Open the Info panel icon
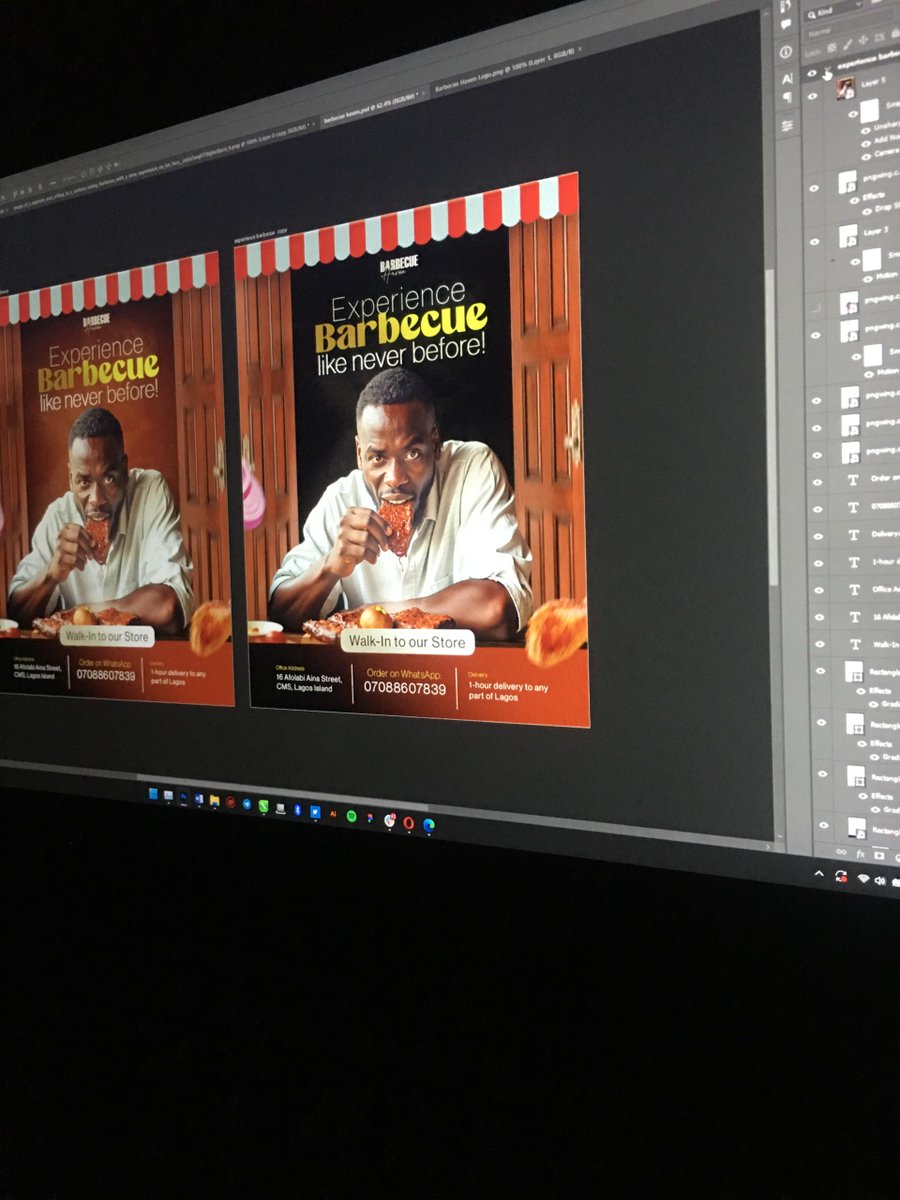The height and width of the screenshot is (1200, 900). tap(786, 52)
